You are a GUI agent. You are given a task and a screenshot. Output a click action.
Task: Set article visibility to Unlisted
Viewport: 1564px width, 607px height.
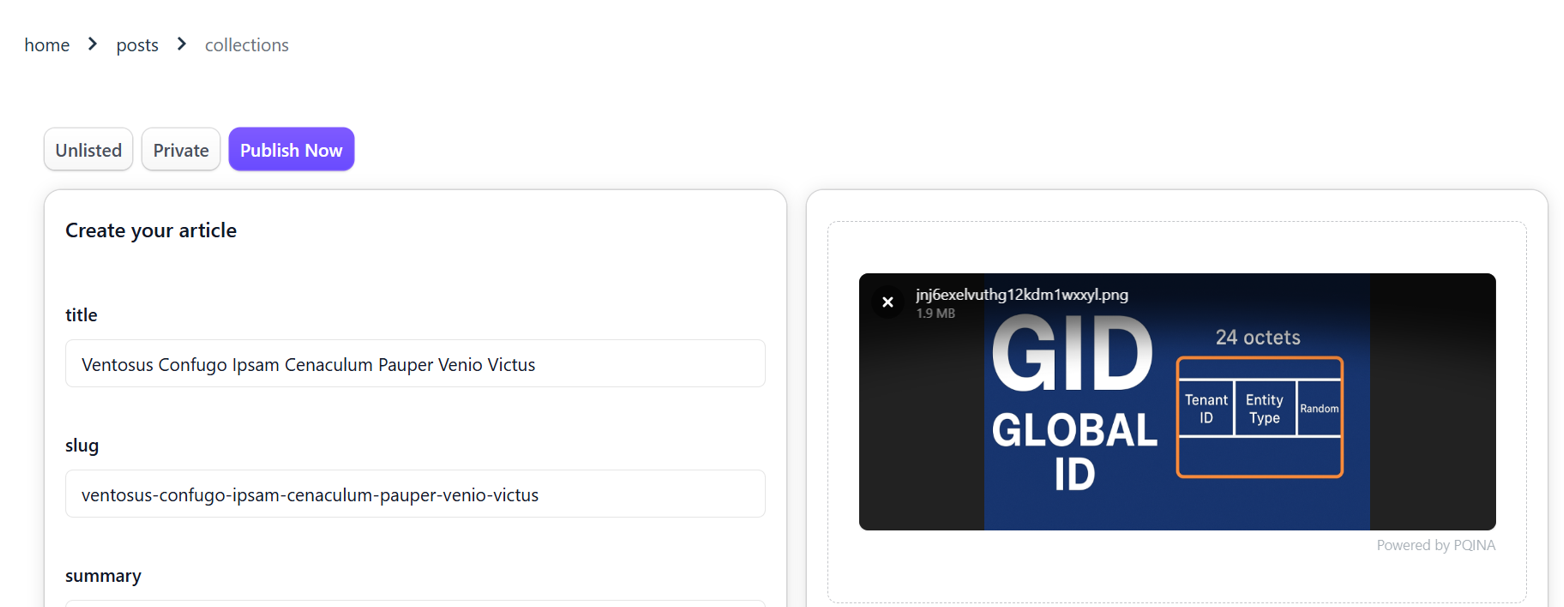[88, 150]
